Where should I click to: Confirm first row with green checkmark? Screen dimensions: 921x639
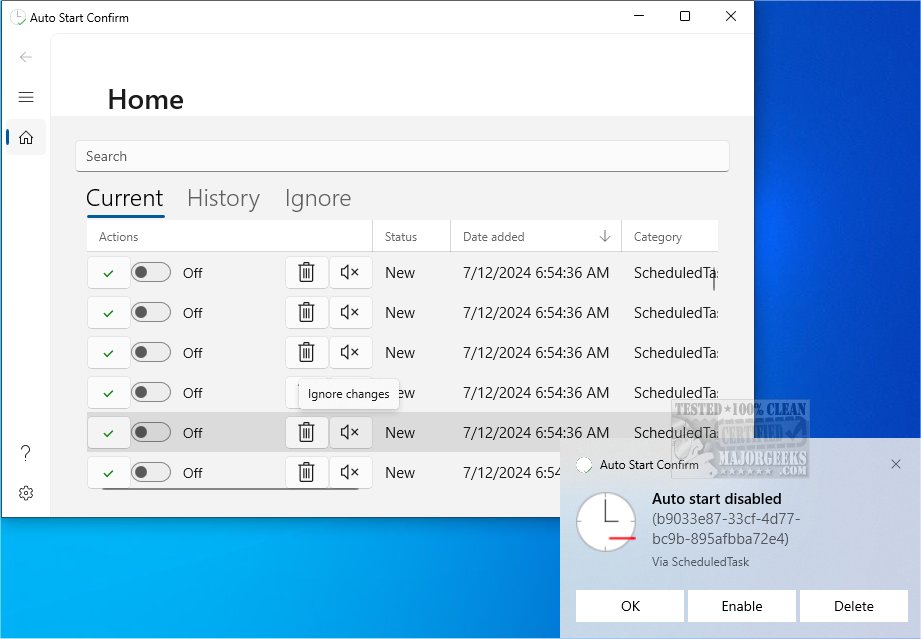[x=108, y=273]
